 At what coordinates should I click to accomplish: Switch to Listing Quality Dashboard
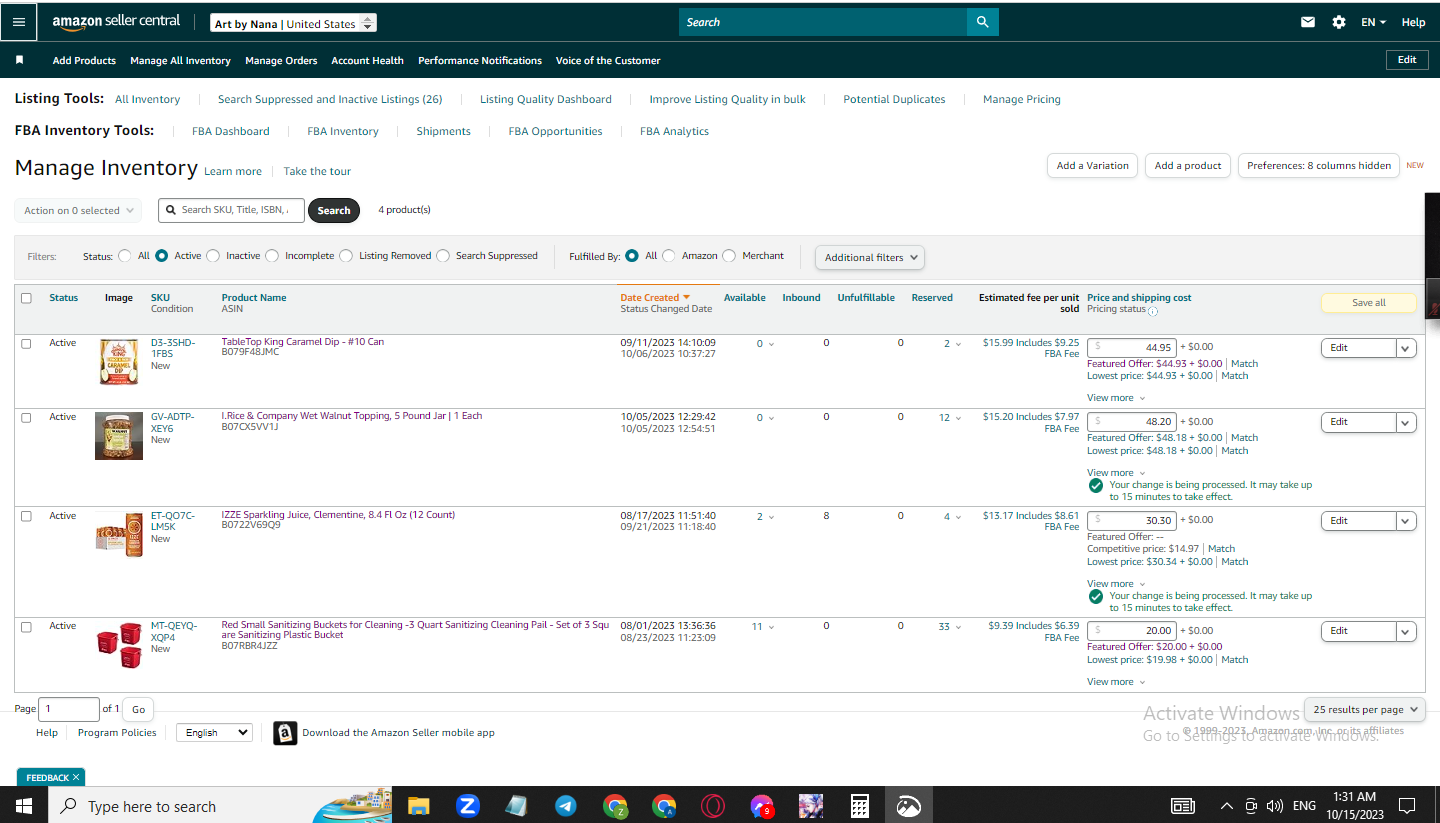[x=546, y=100]
